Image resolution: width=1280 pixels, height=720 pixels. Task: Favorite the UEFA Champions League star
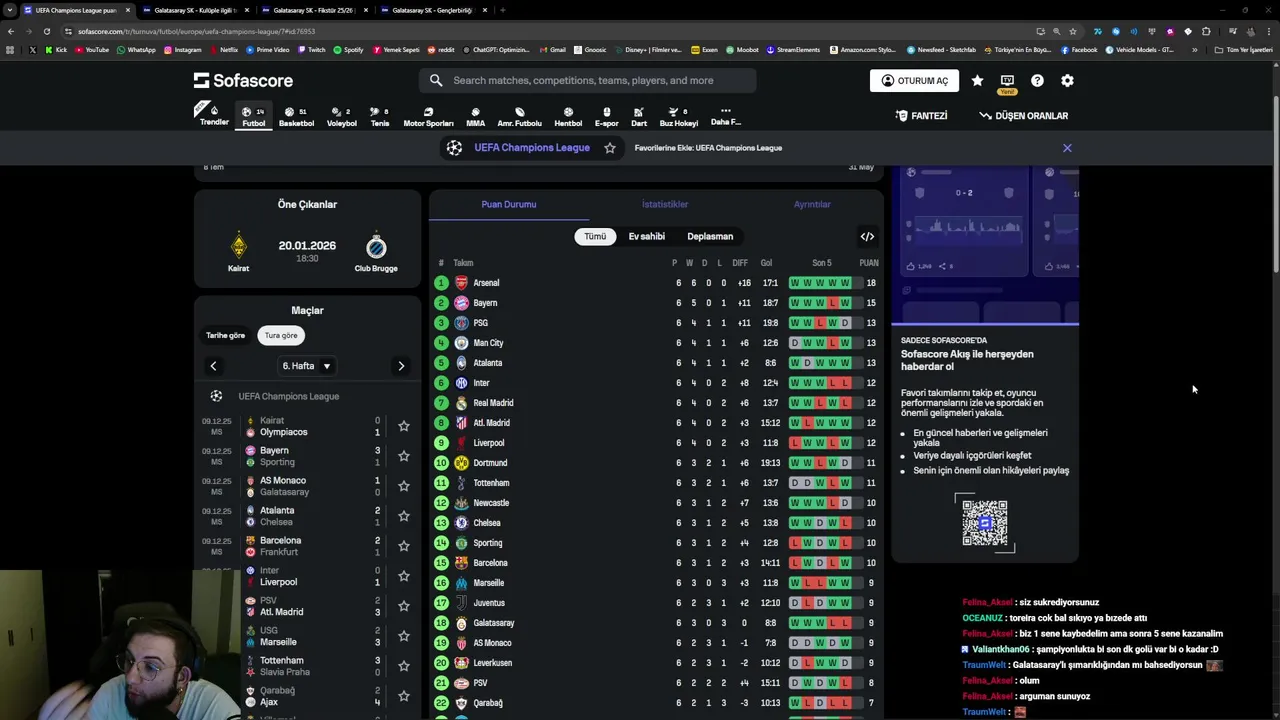coord(610,148)
